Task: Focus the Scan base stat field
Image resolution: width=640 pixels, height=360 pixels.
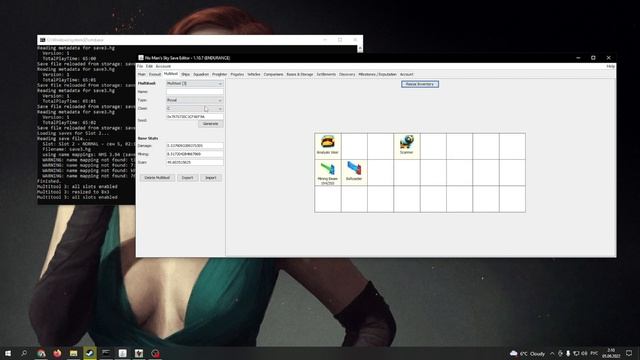Action: [x=194, y=162]
